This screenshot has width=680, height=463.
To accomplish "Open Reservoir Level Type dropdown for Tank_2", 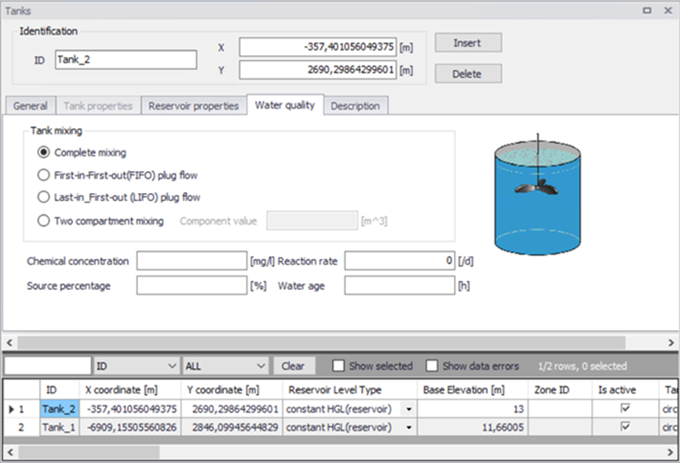I will coord(409,409).
